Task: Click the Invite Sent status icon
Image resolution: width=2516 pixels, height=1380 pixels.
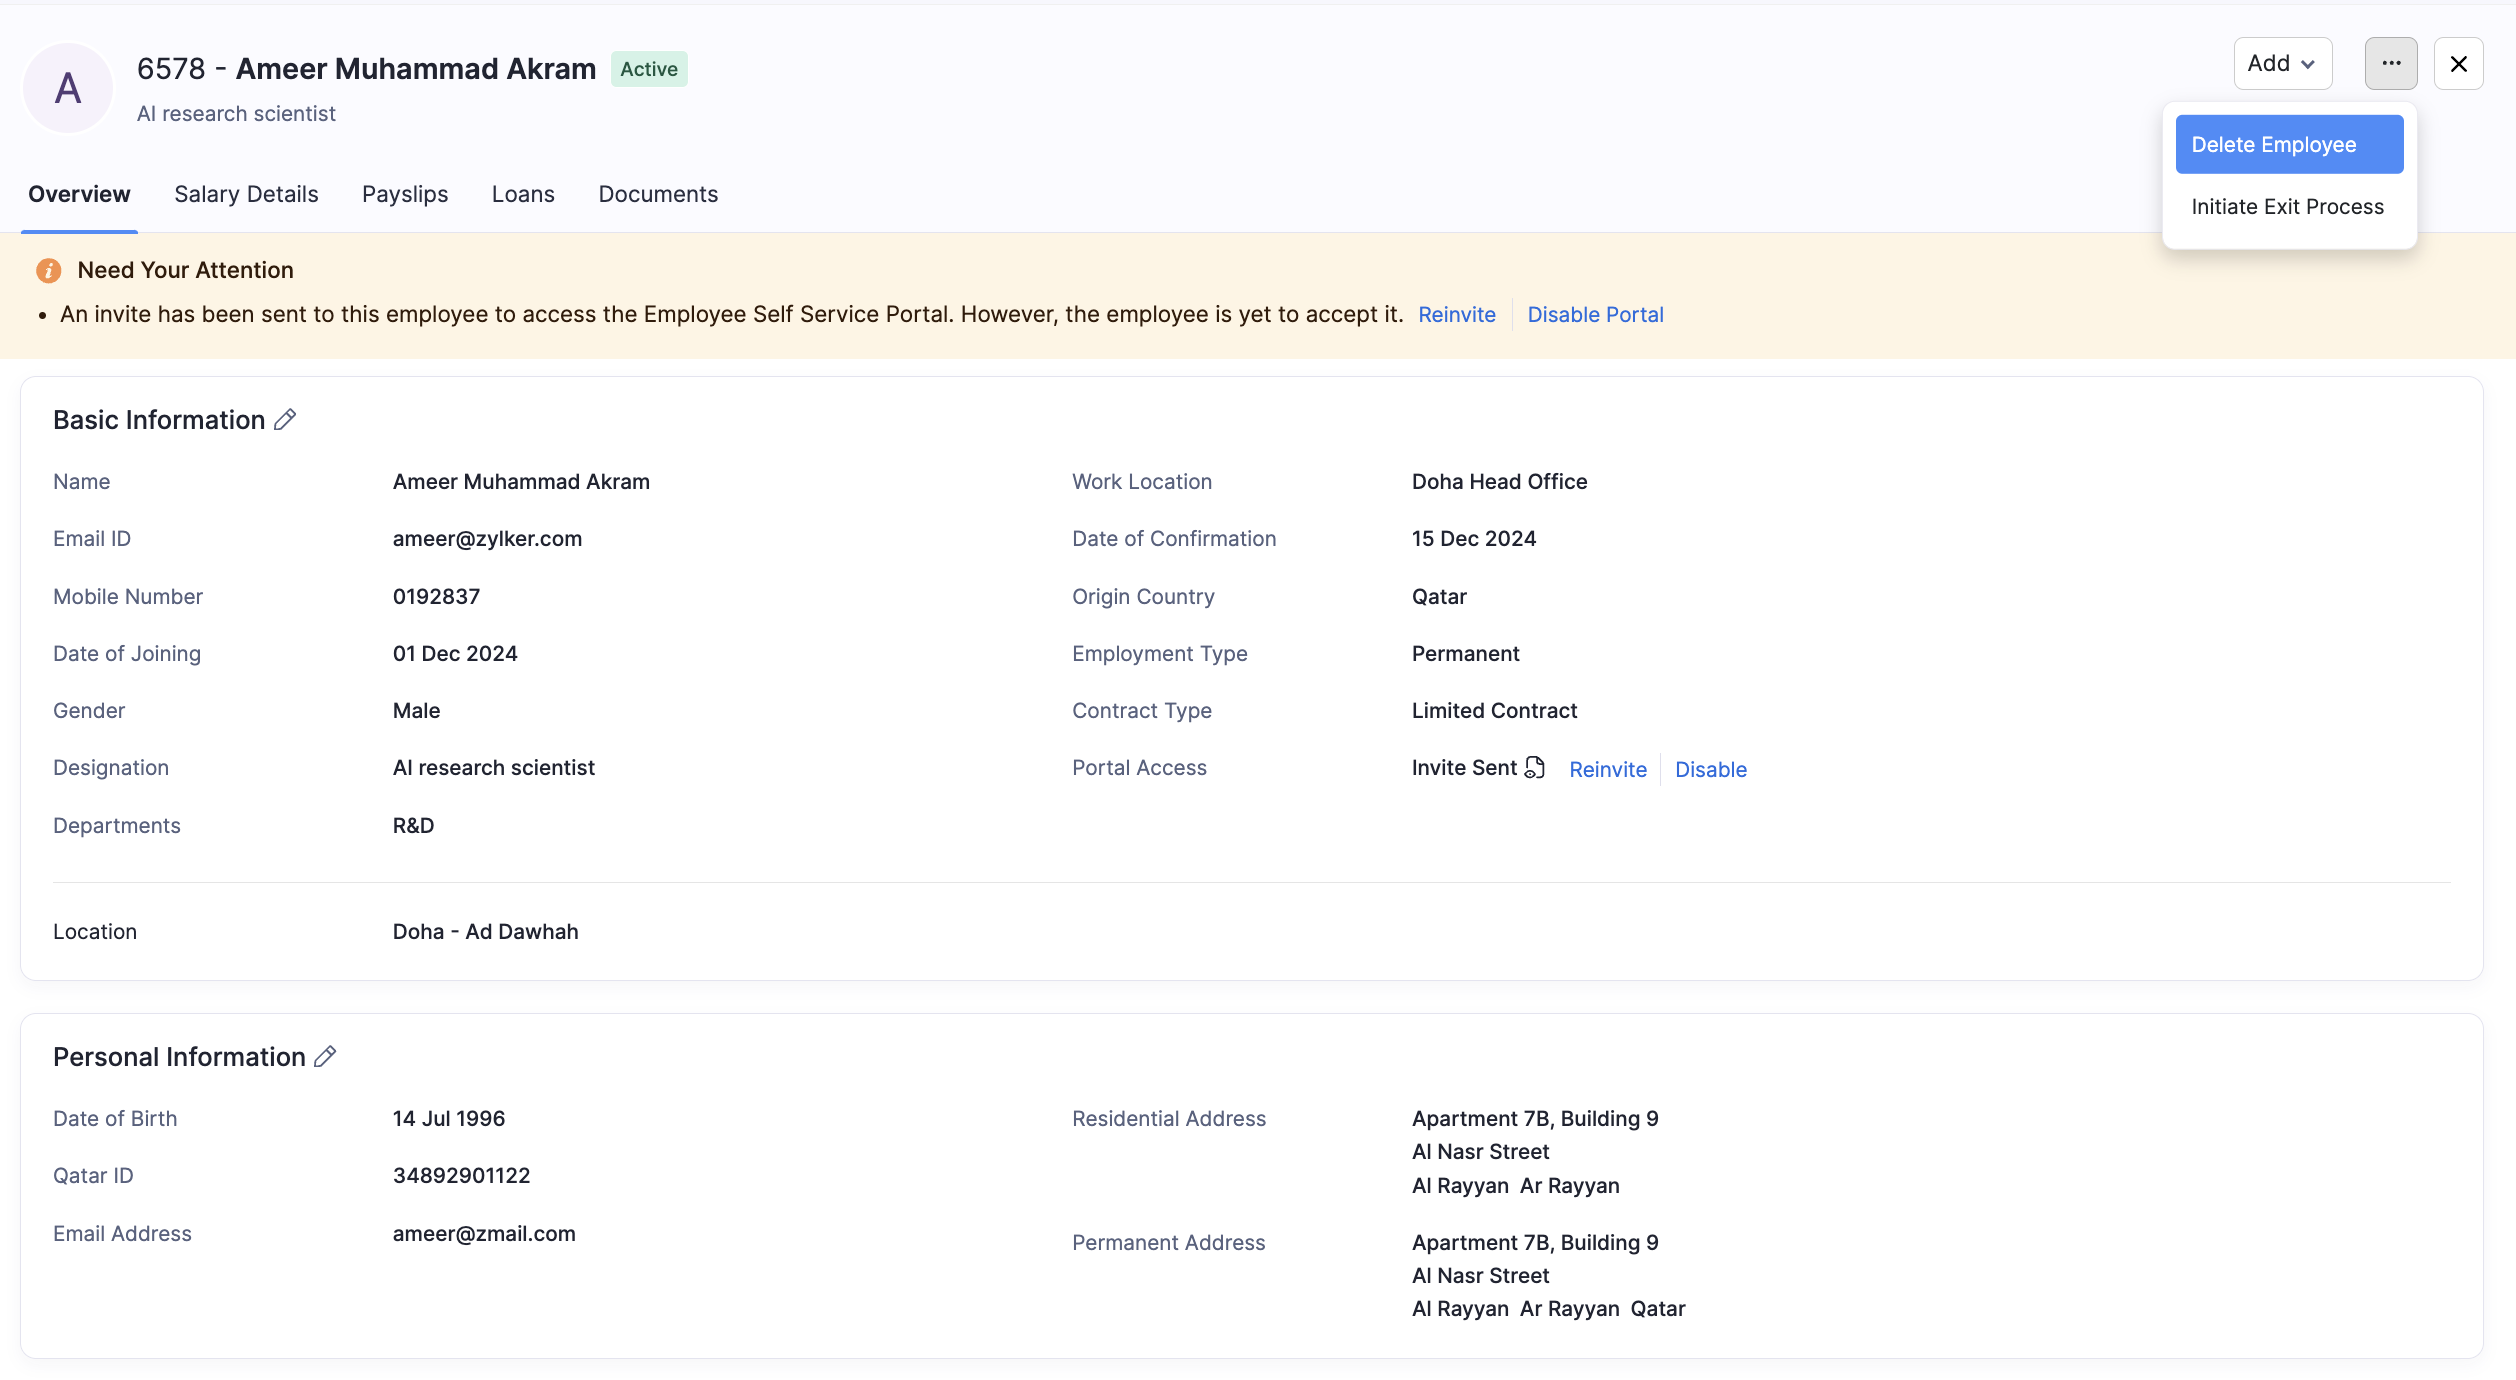Action: click(1535, 768)
